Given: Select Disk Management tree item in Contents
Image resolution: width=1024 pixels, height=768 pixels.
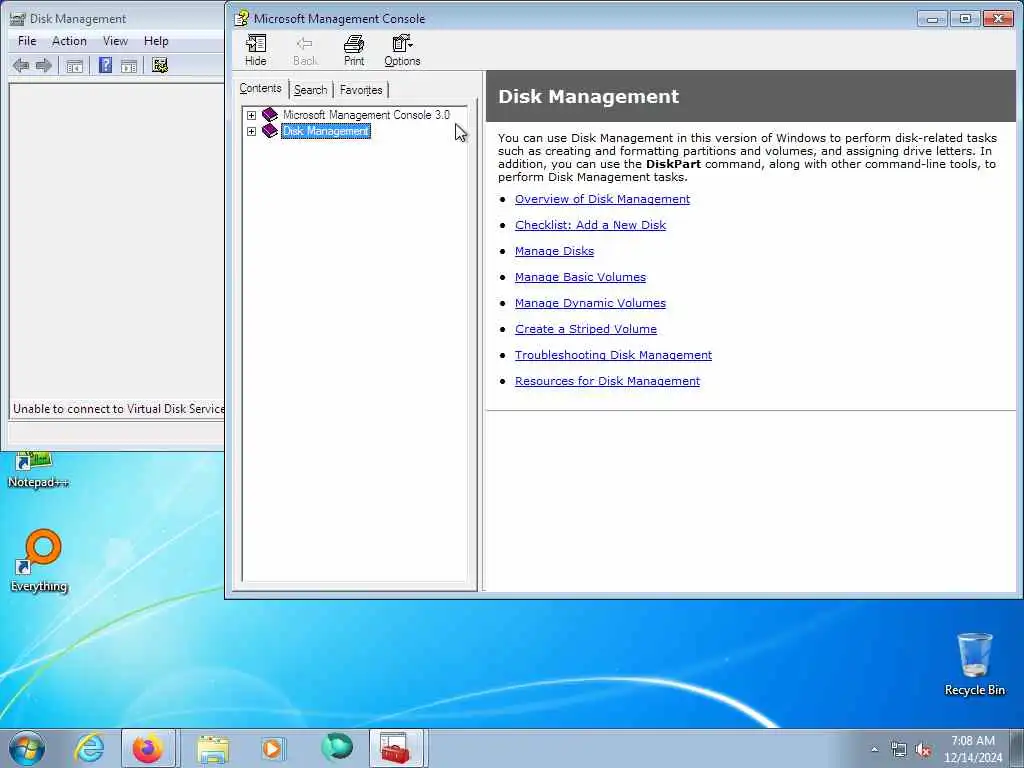Looking at the screenshot, I should click(326, 131).
